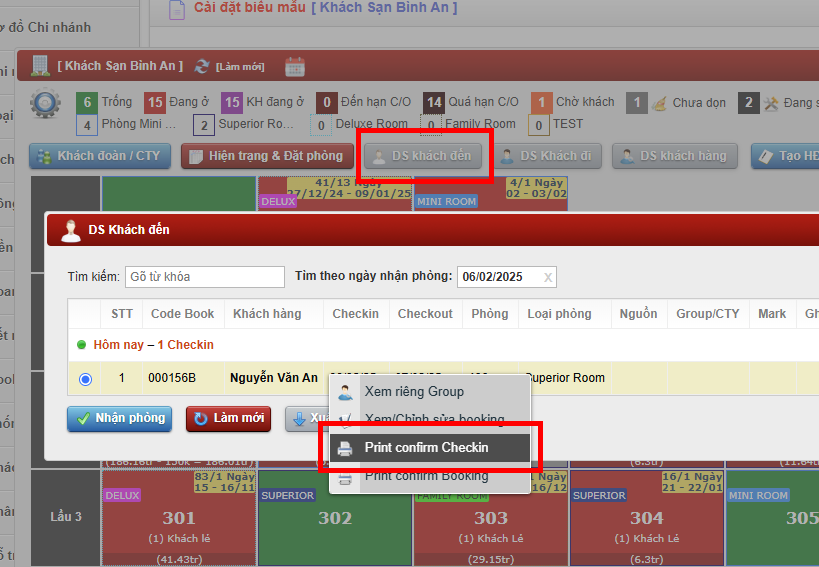This screenshot has height=567, width=819.
Task: Click the red Đang ở status counter box
Action: [x=154, y=102]
